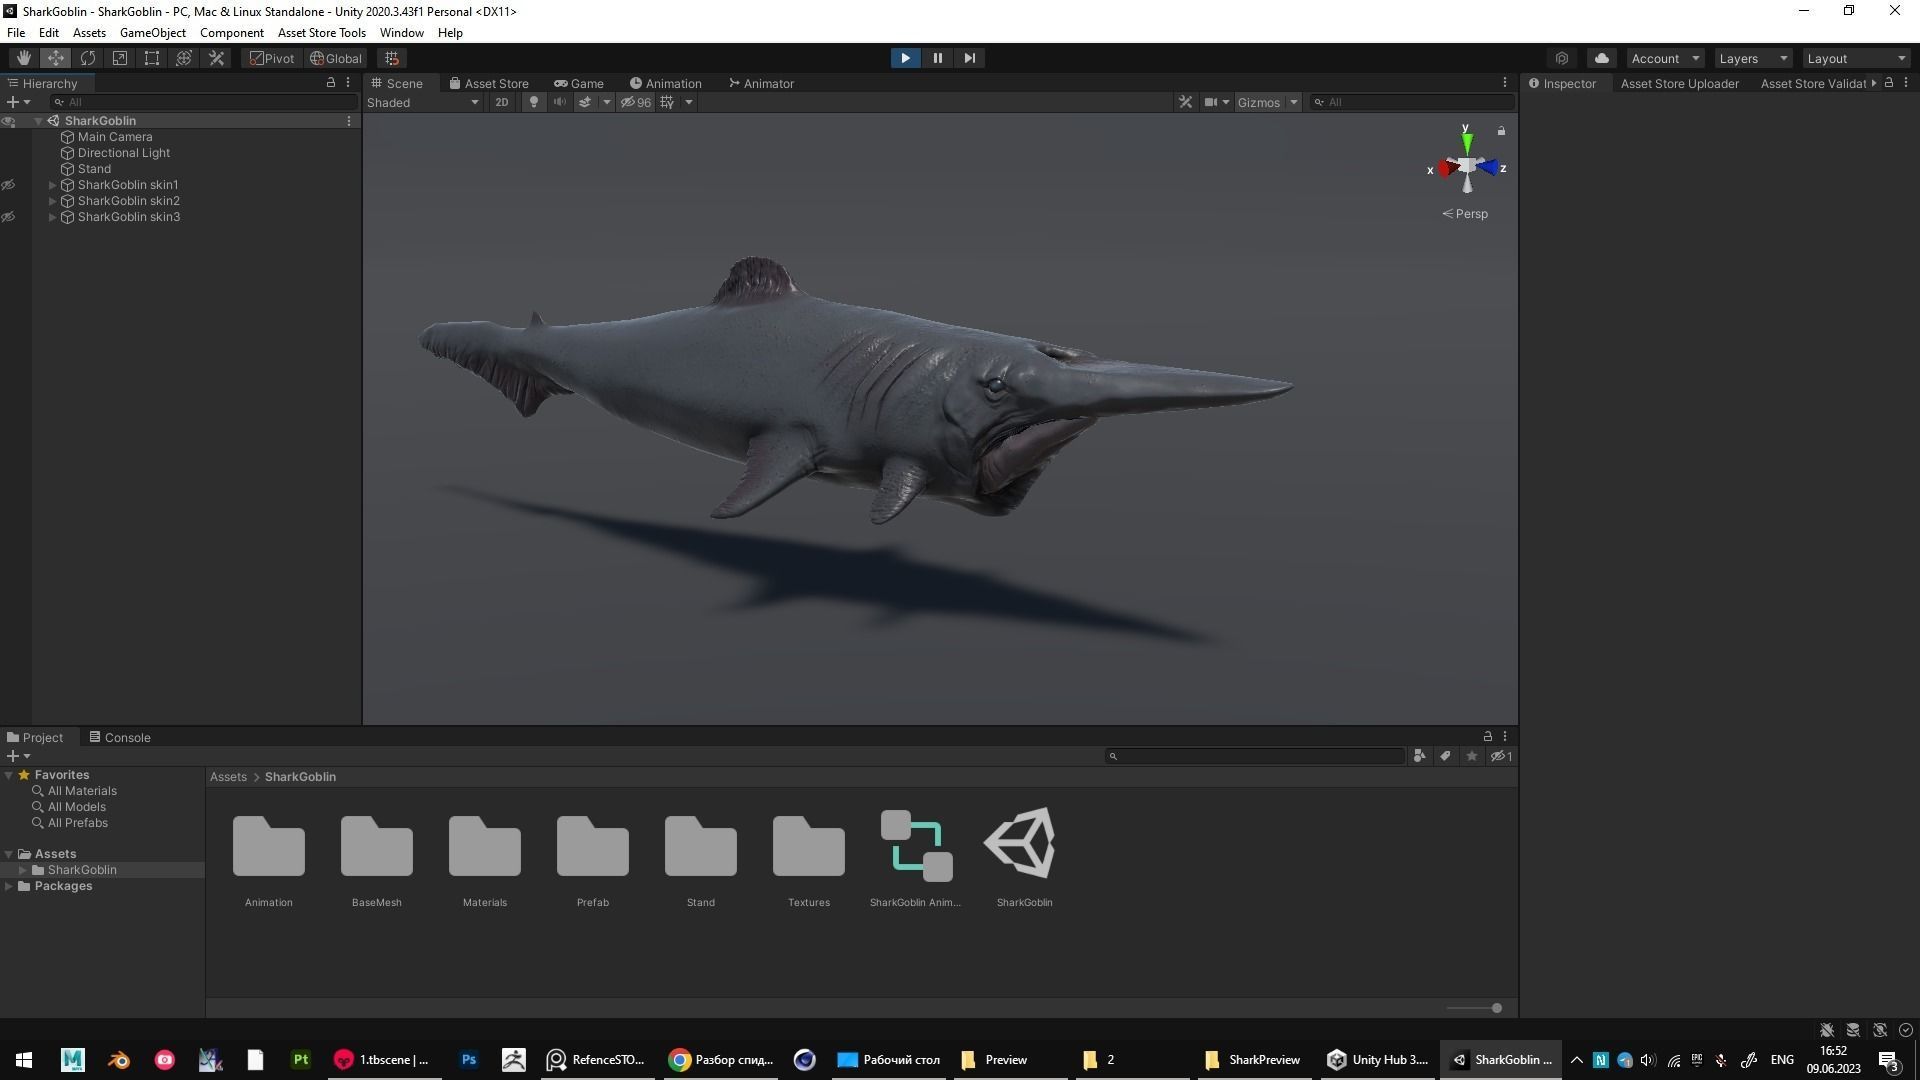The image size is (1920, 1080).
Task: Open Layout dropdown
Action: click(x=1857, y=58)
